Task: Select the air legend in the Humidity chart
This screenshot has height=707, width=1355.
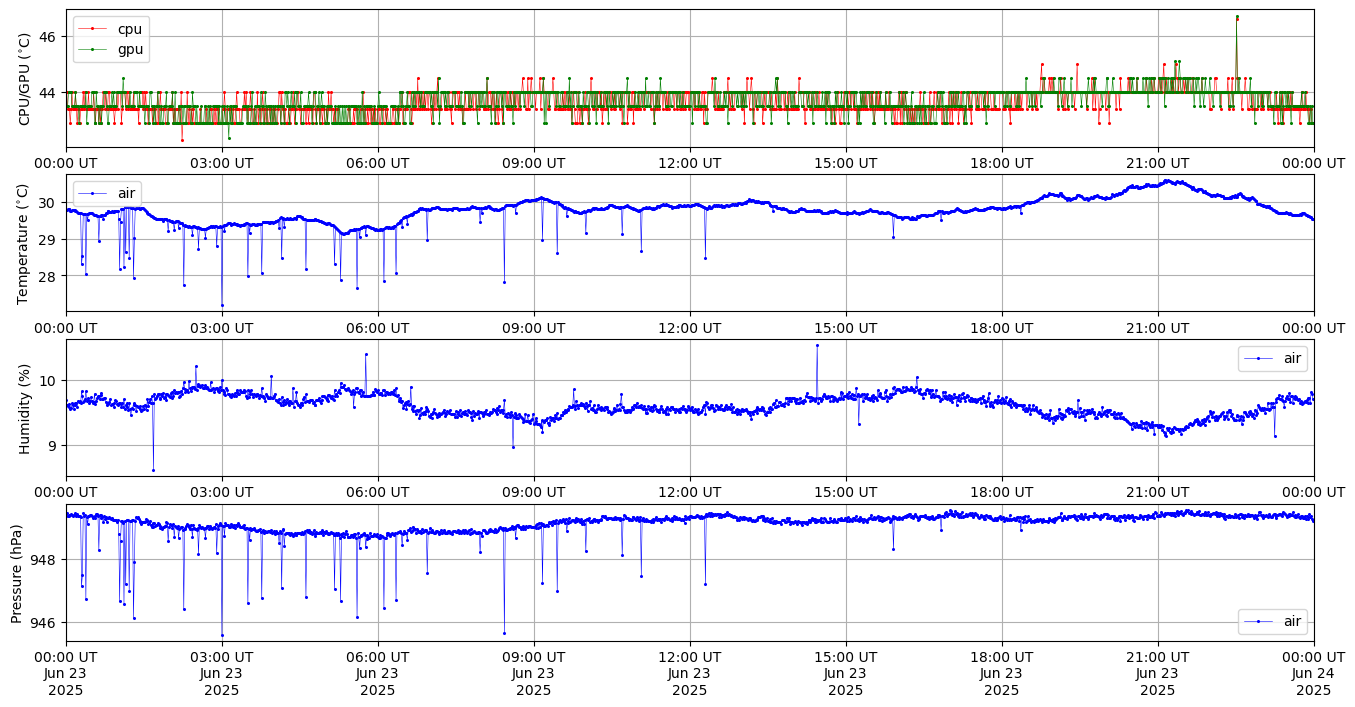Action: coord(1272,358)
